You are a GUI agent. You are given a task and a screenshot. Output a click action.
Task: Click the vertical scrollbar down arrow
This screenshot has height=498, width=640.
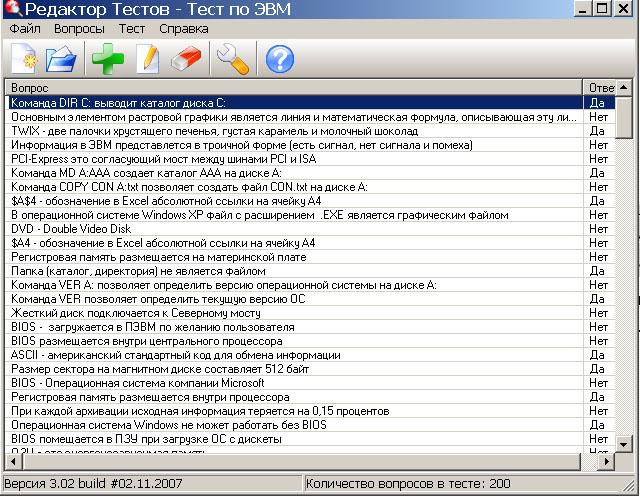(624, 444)
